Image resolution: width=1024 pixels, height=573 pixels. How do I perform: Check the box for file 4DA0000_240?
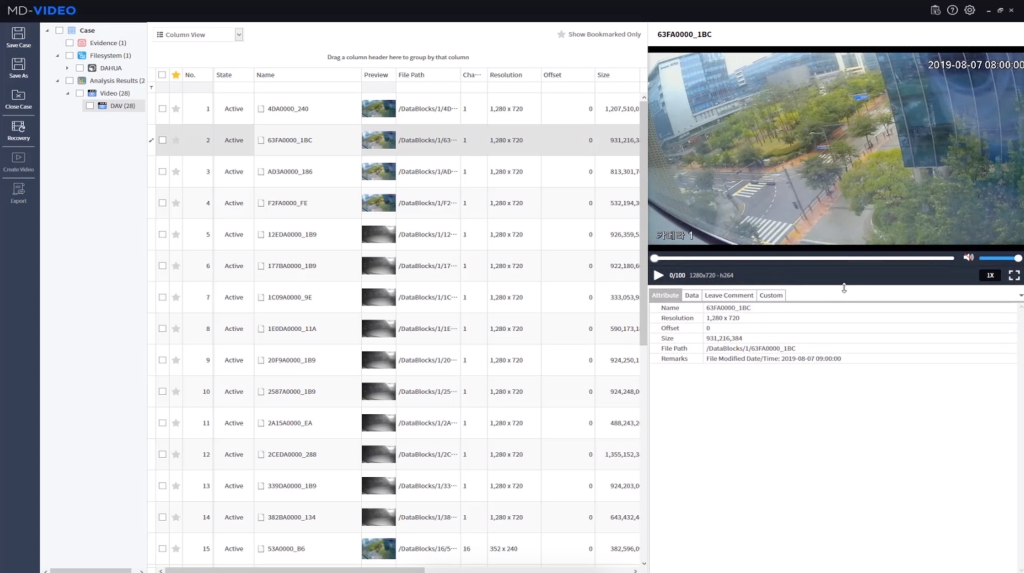162,109
